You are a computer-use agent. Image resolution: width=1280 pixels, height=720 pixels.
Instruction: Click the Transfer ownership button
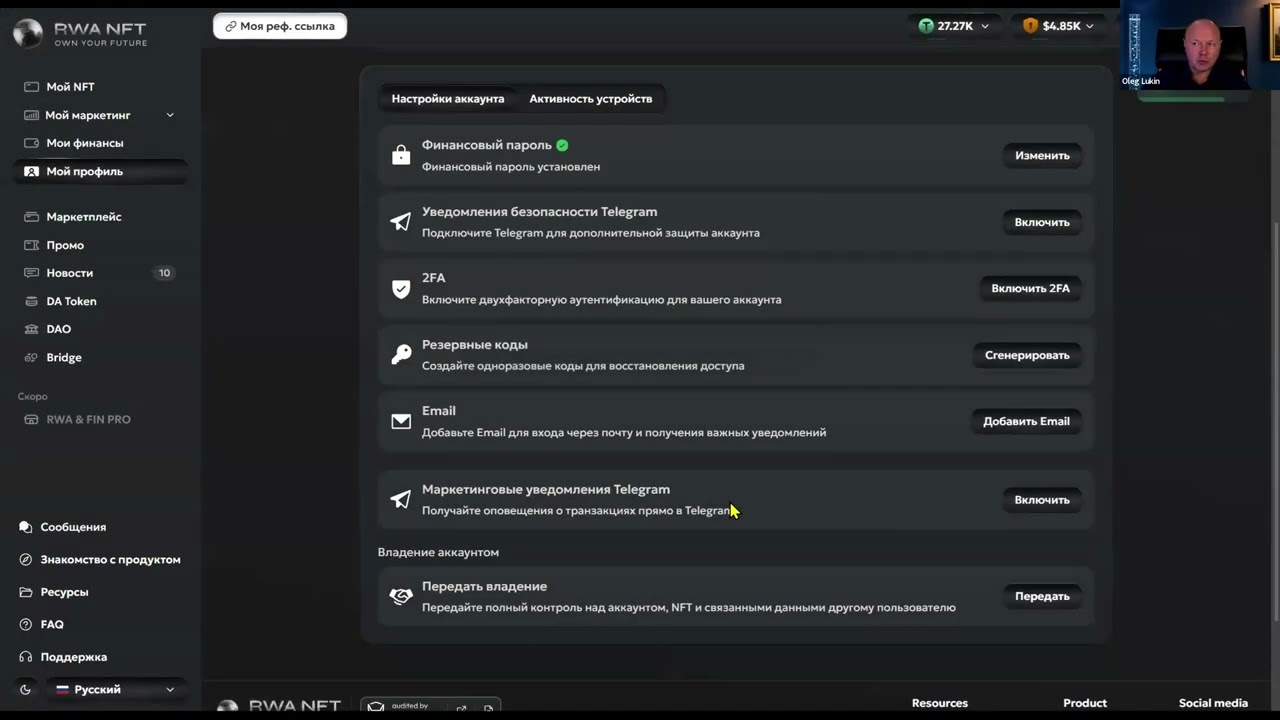tap(1042, 596)
